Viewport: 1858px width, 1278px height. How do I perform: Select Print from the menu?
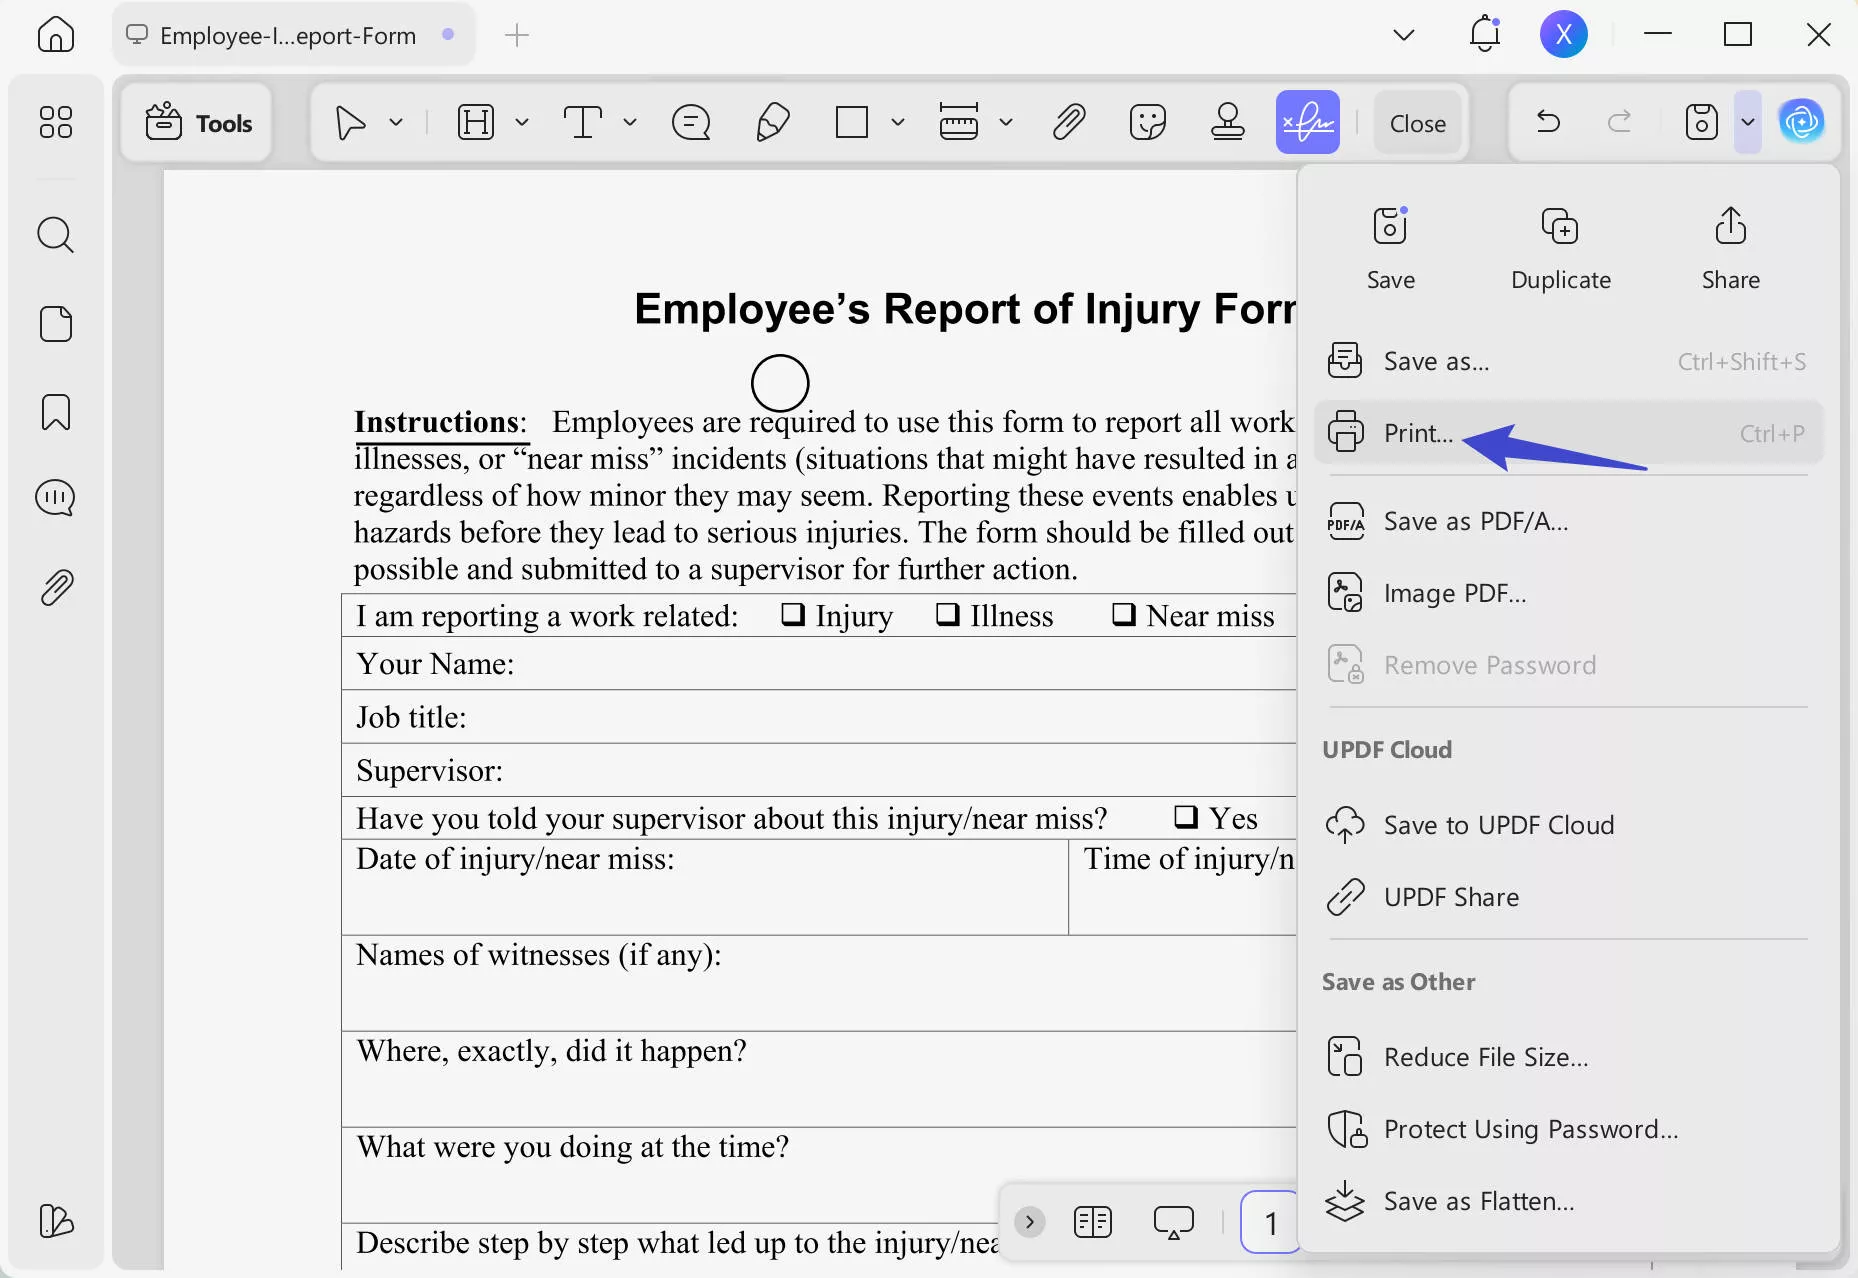tap(1418, 433)
